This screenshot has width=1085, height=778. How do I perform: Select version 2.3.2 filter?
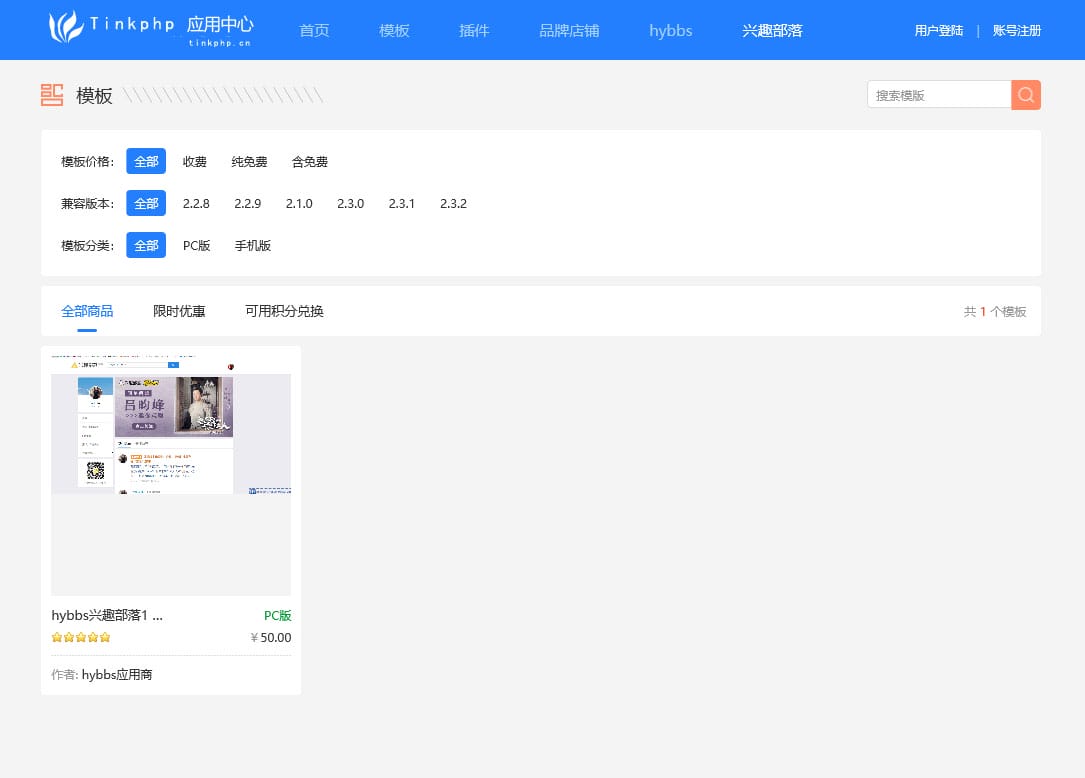(x=453, y=203)
